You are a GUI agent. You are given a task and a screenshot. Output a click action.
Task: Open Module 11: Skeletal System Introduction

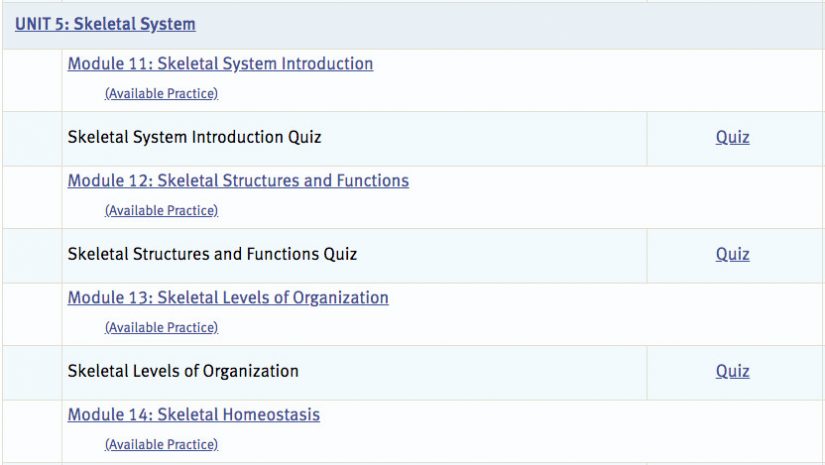coord(220,64)
